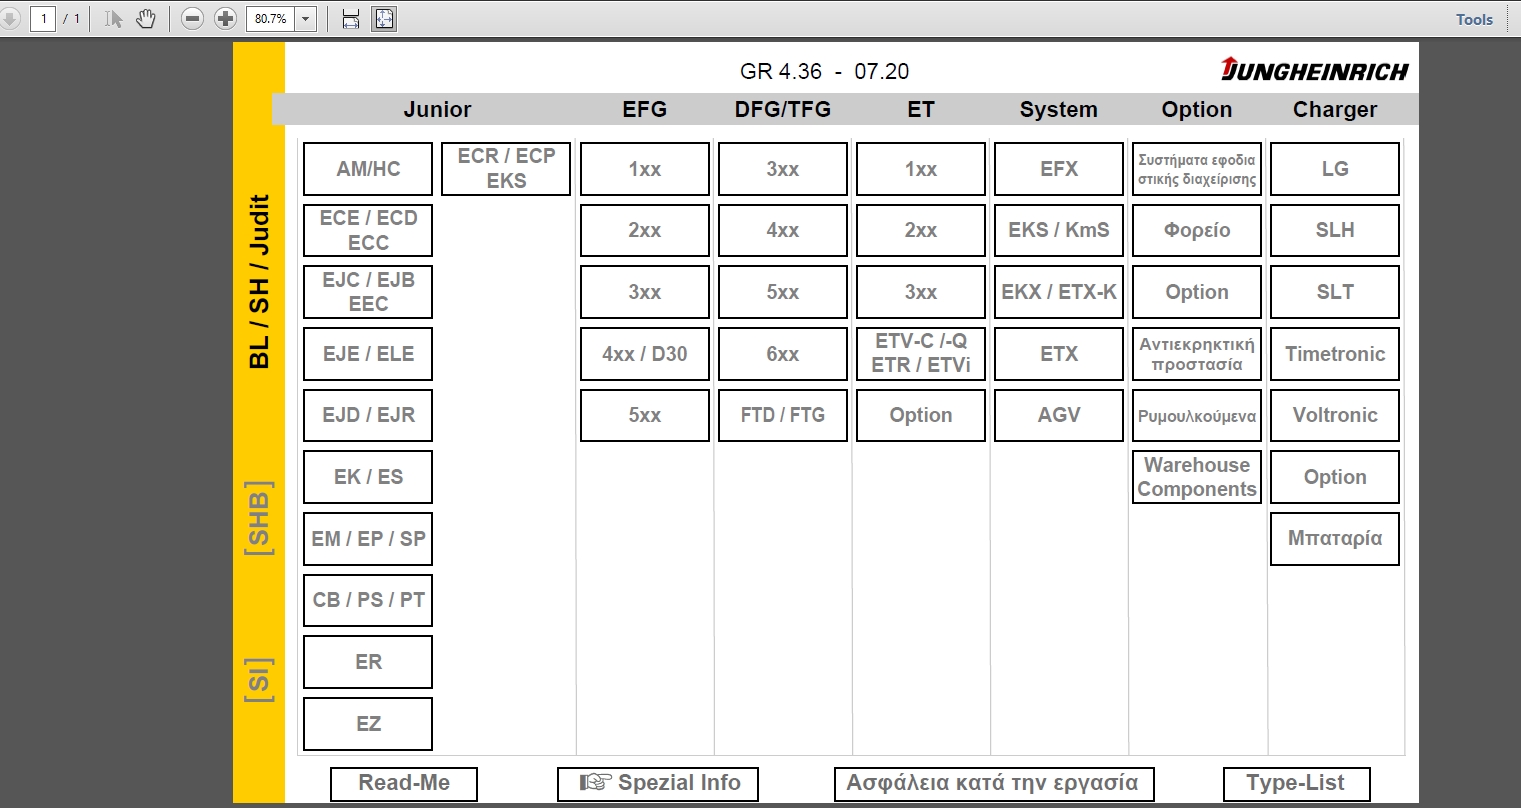
Task: Select 1xx under ET column
Action: click(921, 169)
